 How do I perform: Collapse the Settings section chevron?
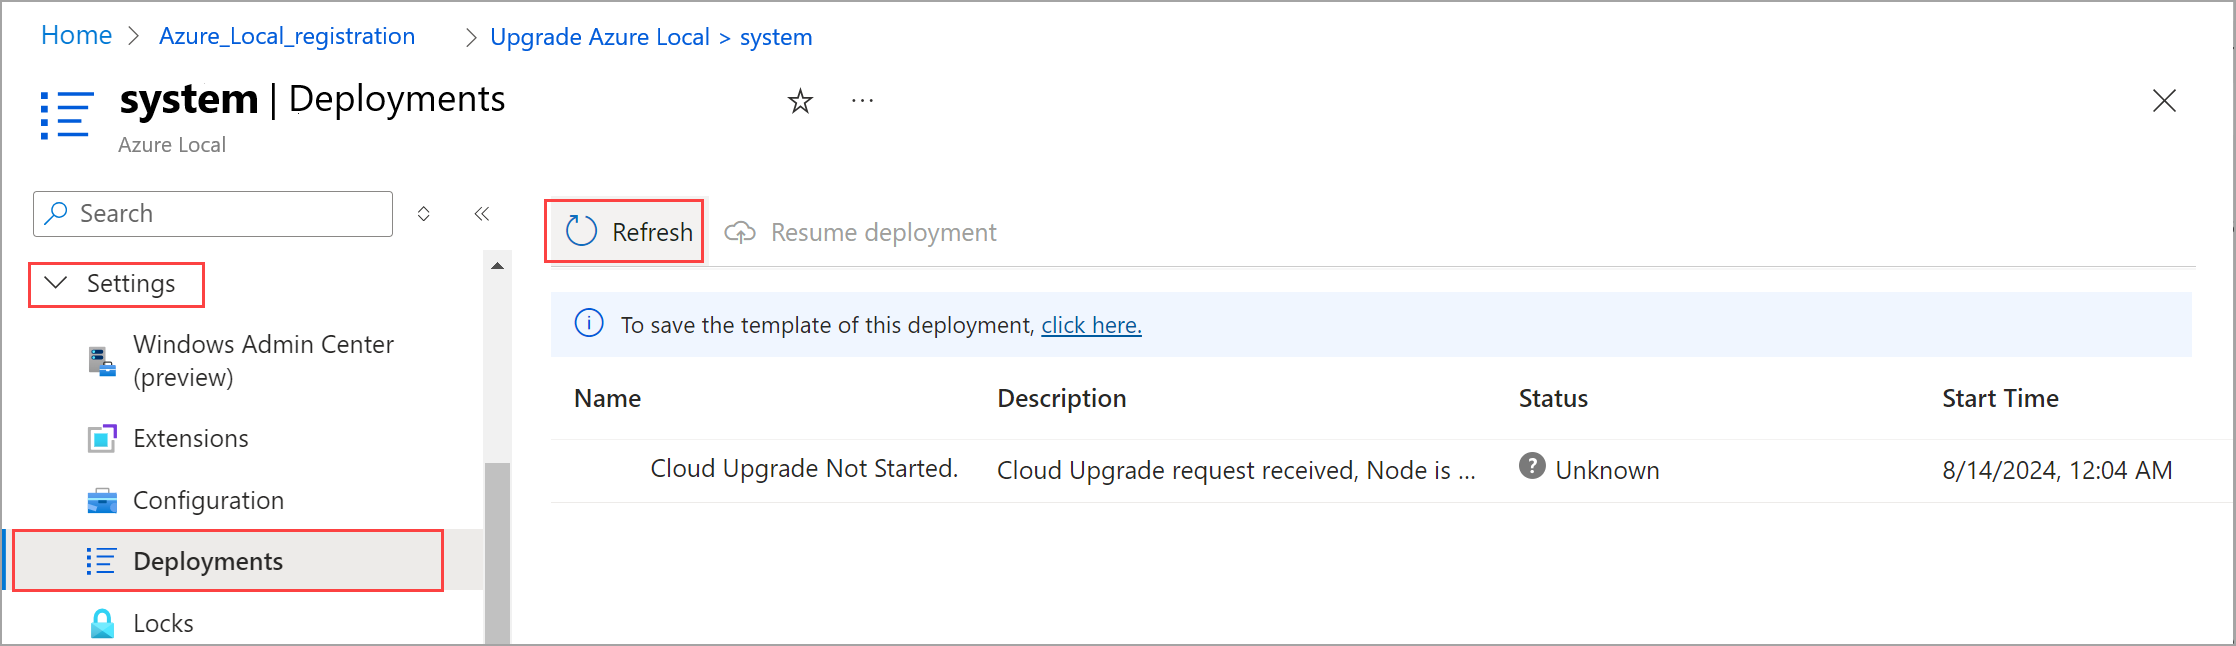[57, 283]
